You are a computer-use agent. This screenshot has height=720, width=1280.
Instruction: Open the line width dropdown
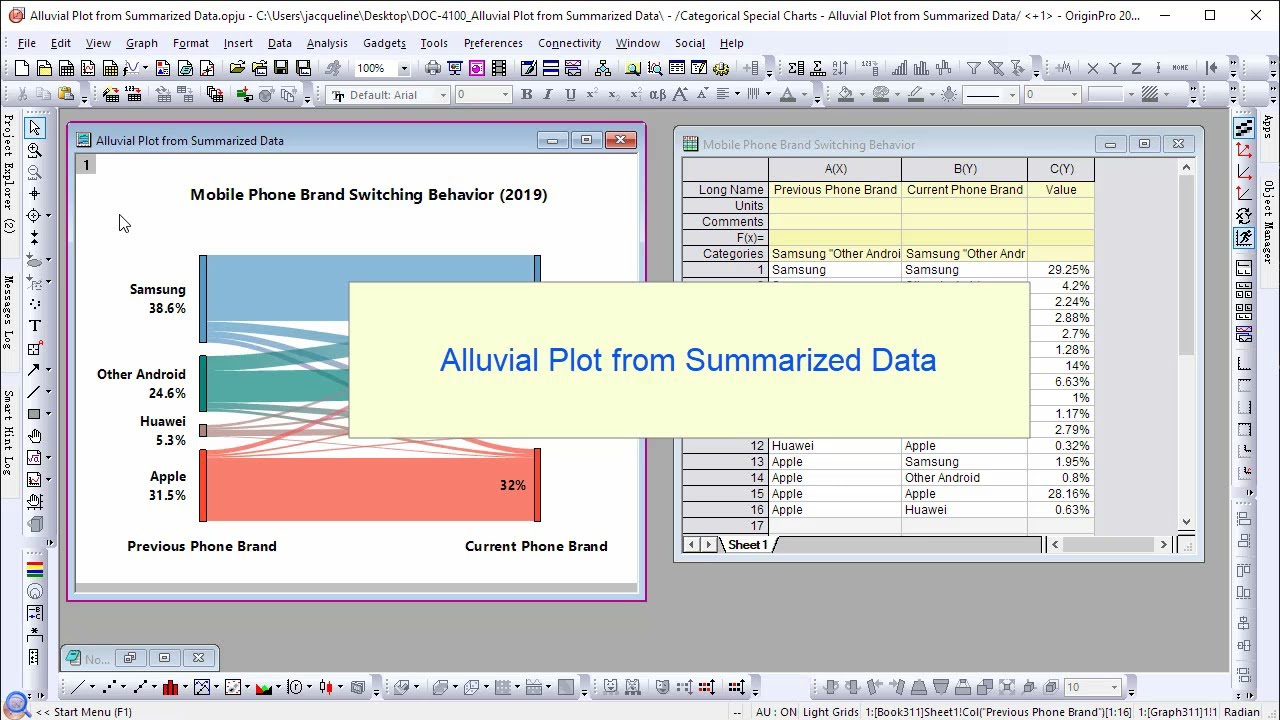coord(1075,95)
